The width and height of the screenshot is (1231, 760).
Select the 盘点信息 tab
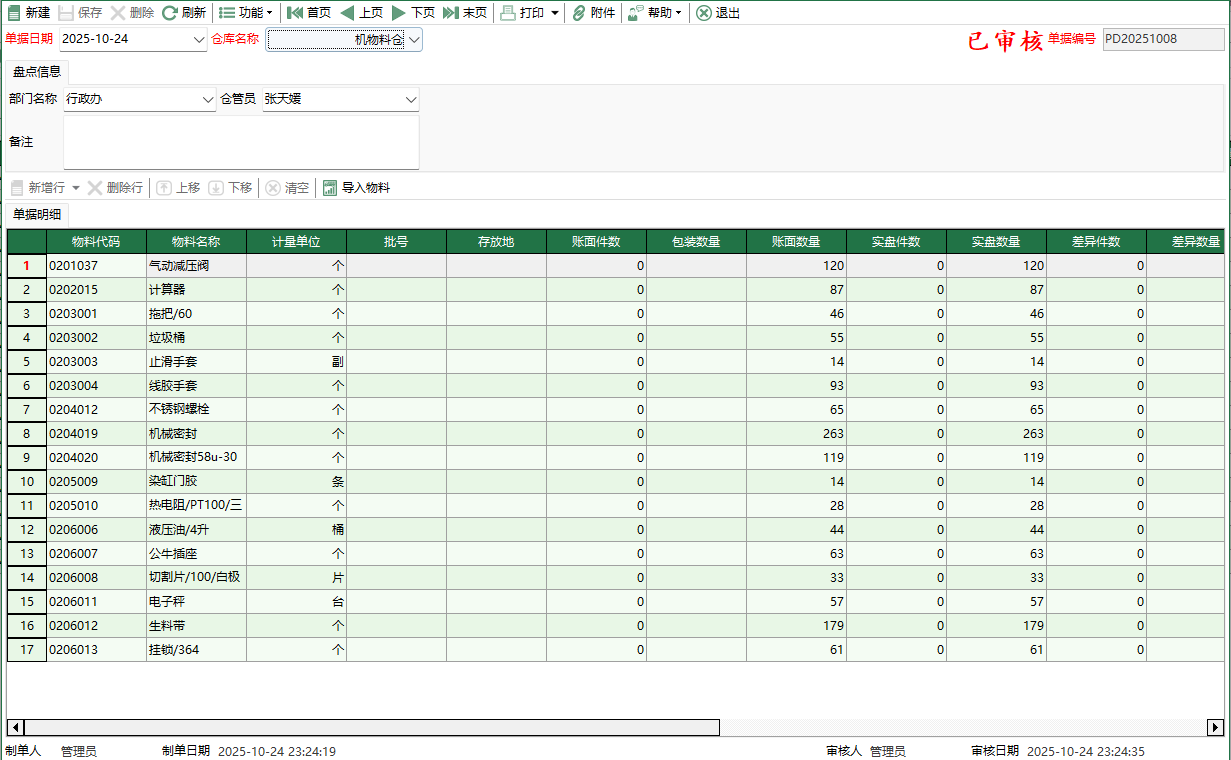(x=37, y=72)
